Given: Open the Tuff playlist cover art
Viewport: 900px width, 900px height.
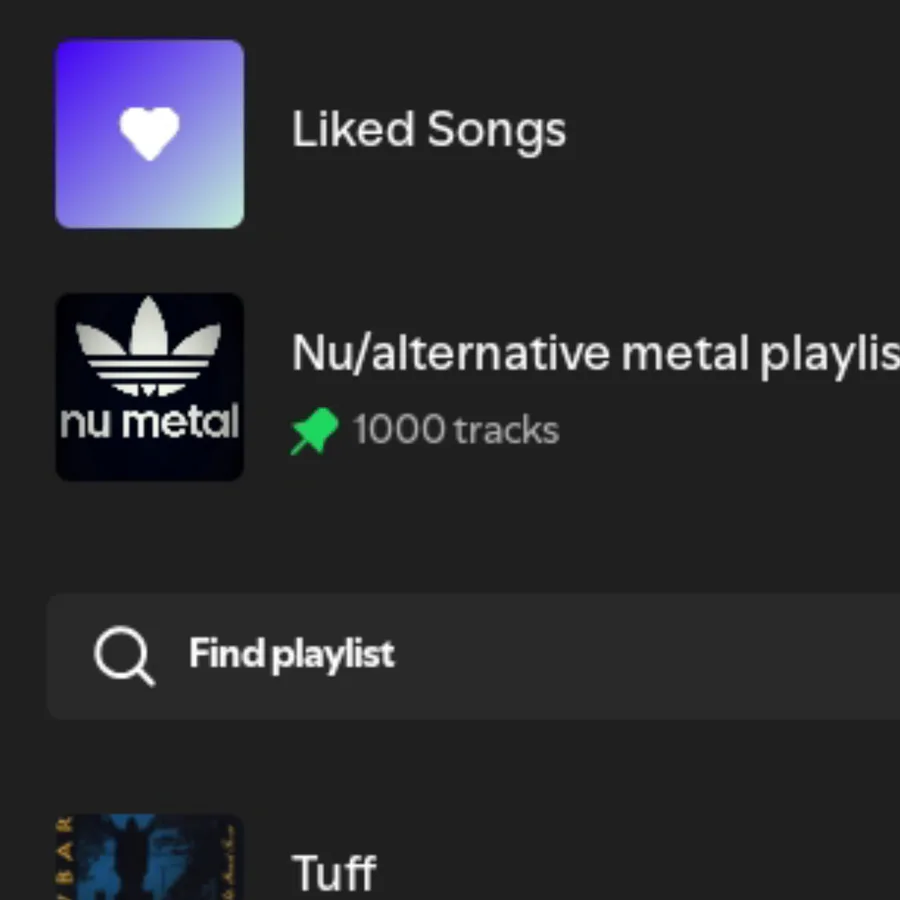Looking at the screenshot, I should click(149, 860).
